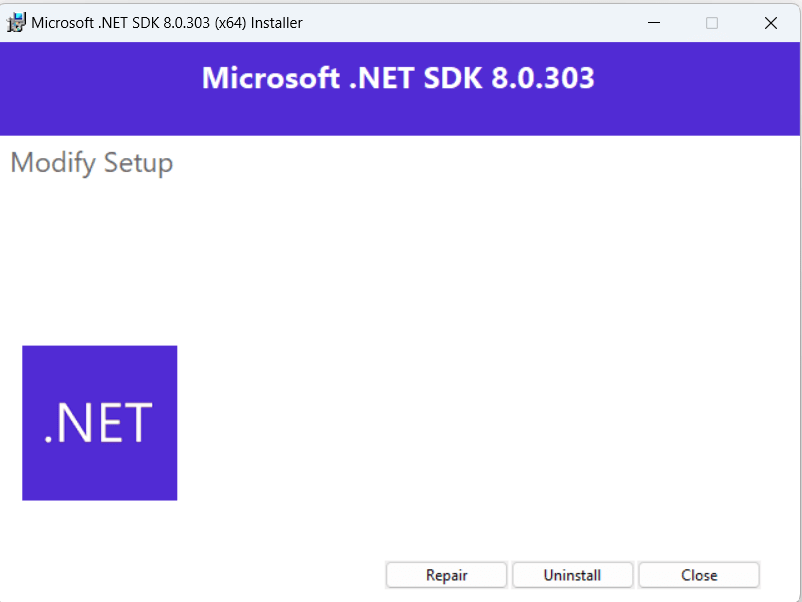802x602 pixels.
Task: Select the "Modify Setup" heading text
Action: 92,163
